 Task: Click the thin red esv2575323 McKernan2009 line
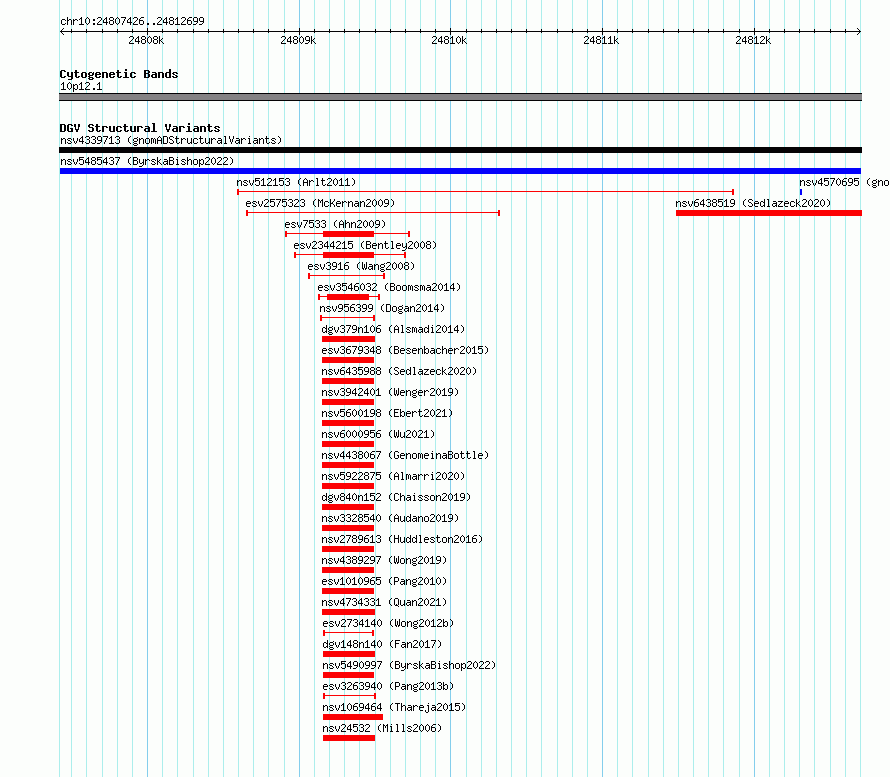(373, 213)
